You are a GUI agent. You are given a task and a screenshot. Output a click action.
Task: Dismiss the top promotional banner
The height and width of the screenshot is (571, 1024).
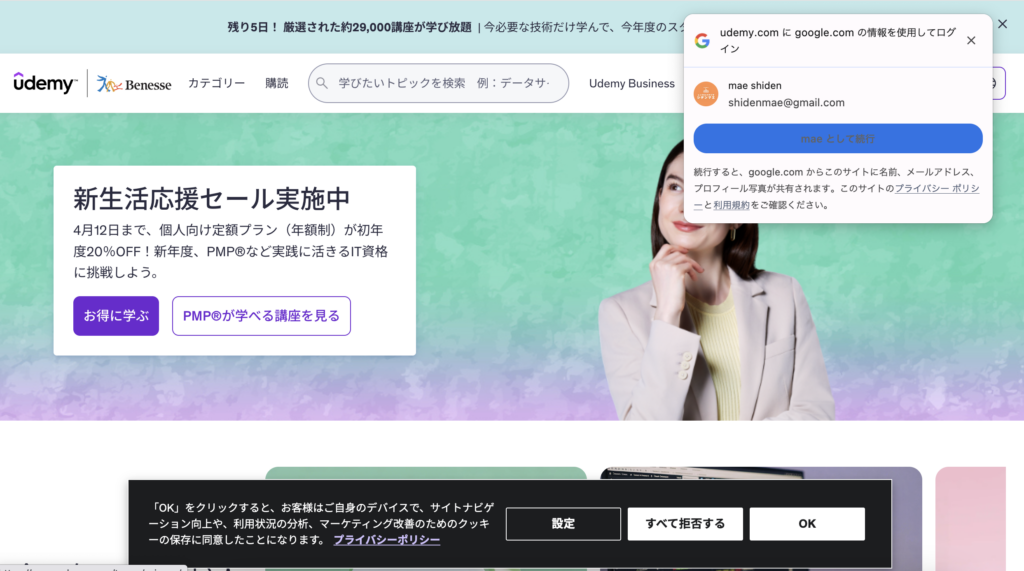[1002, 24]
